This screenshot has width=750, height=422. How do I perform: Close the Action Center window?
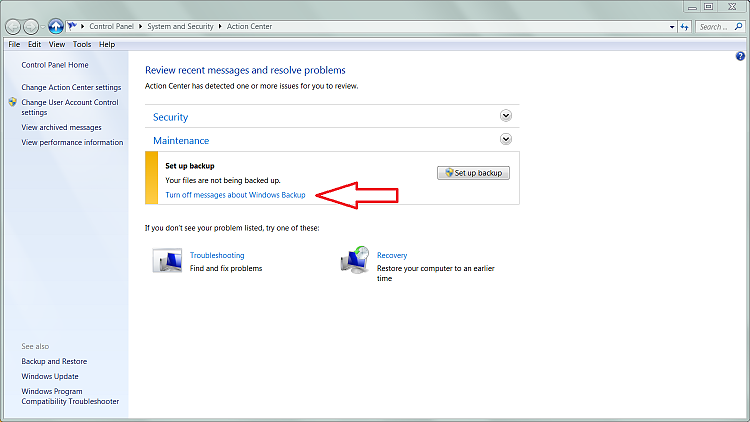[x=732, y=7]
